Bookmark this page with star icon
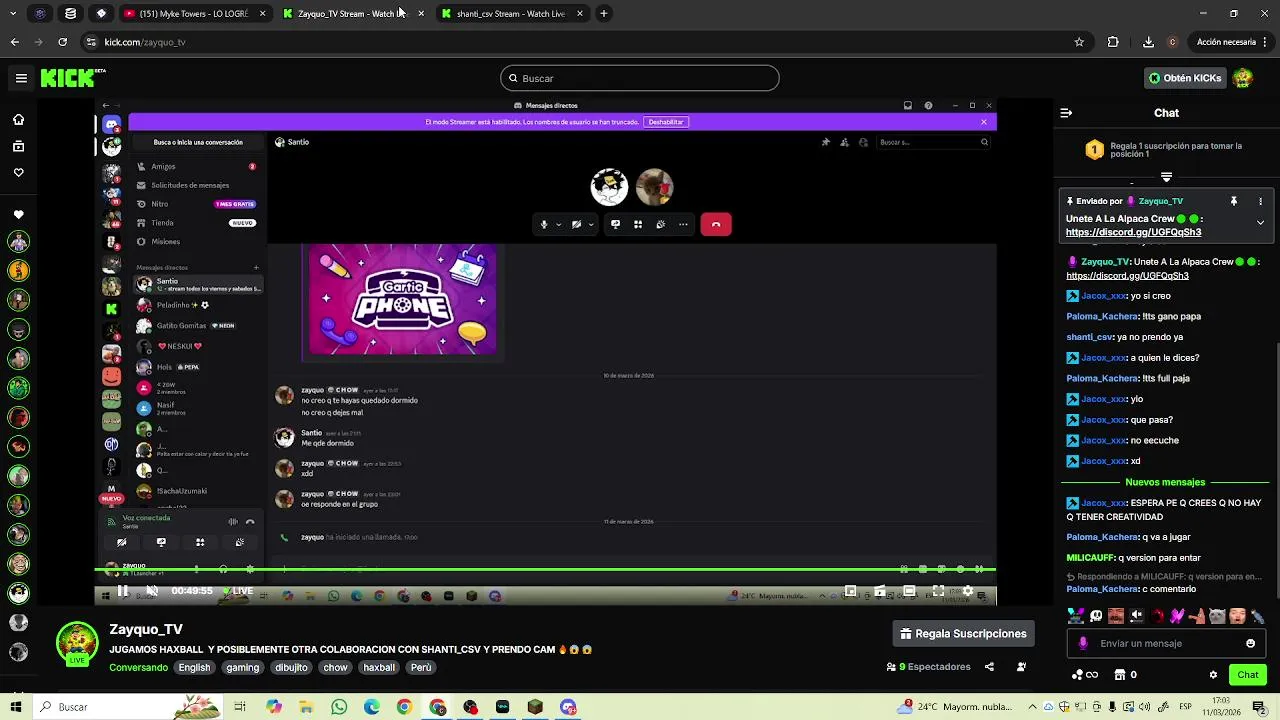This screenshot has width=1280, height=720. click(1079, 42)
